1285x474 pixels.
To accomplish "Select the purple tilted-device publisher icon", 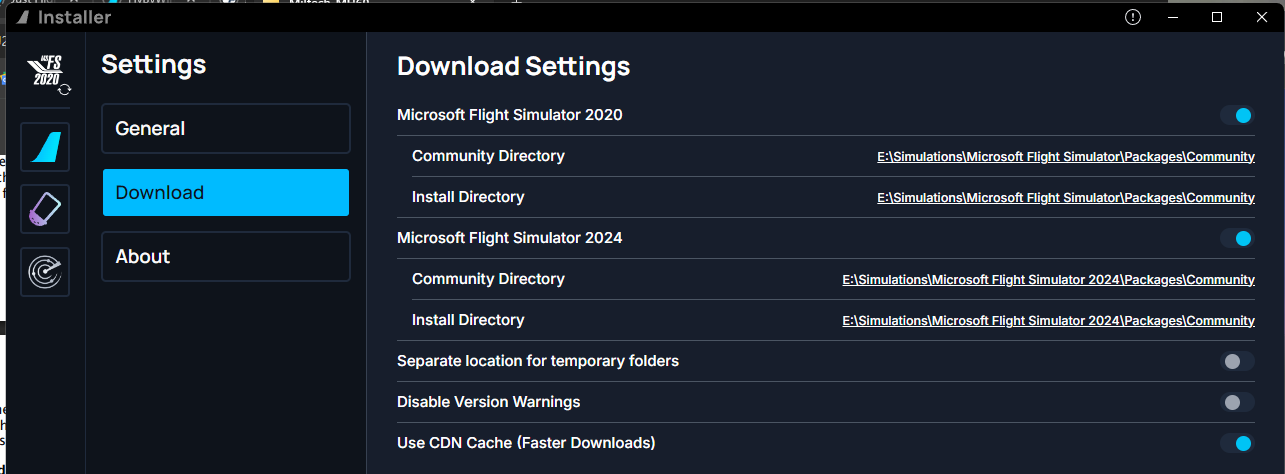I will (x=46, y=209).
